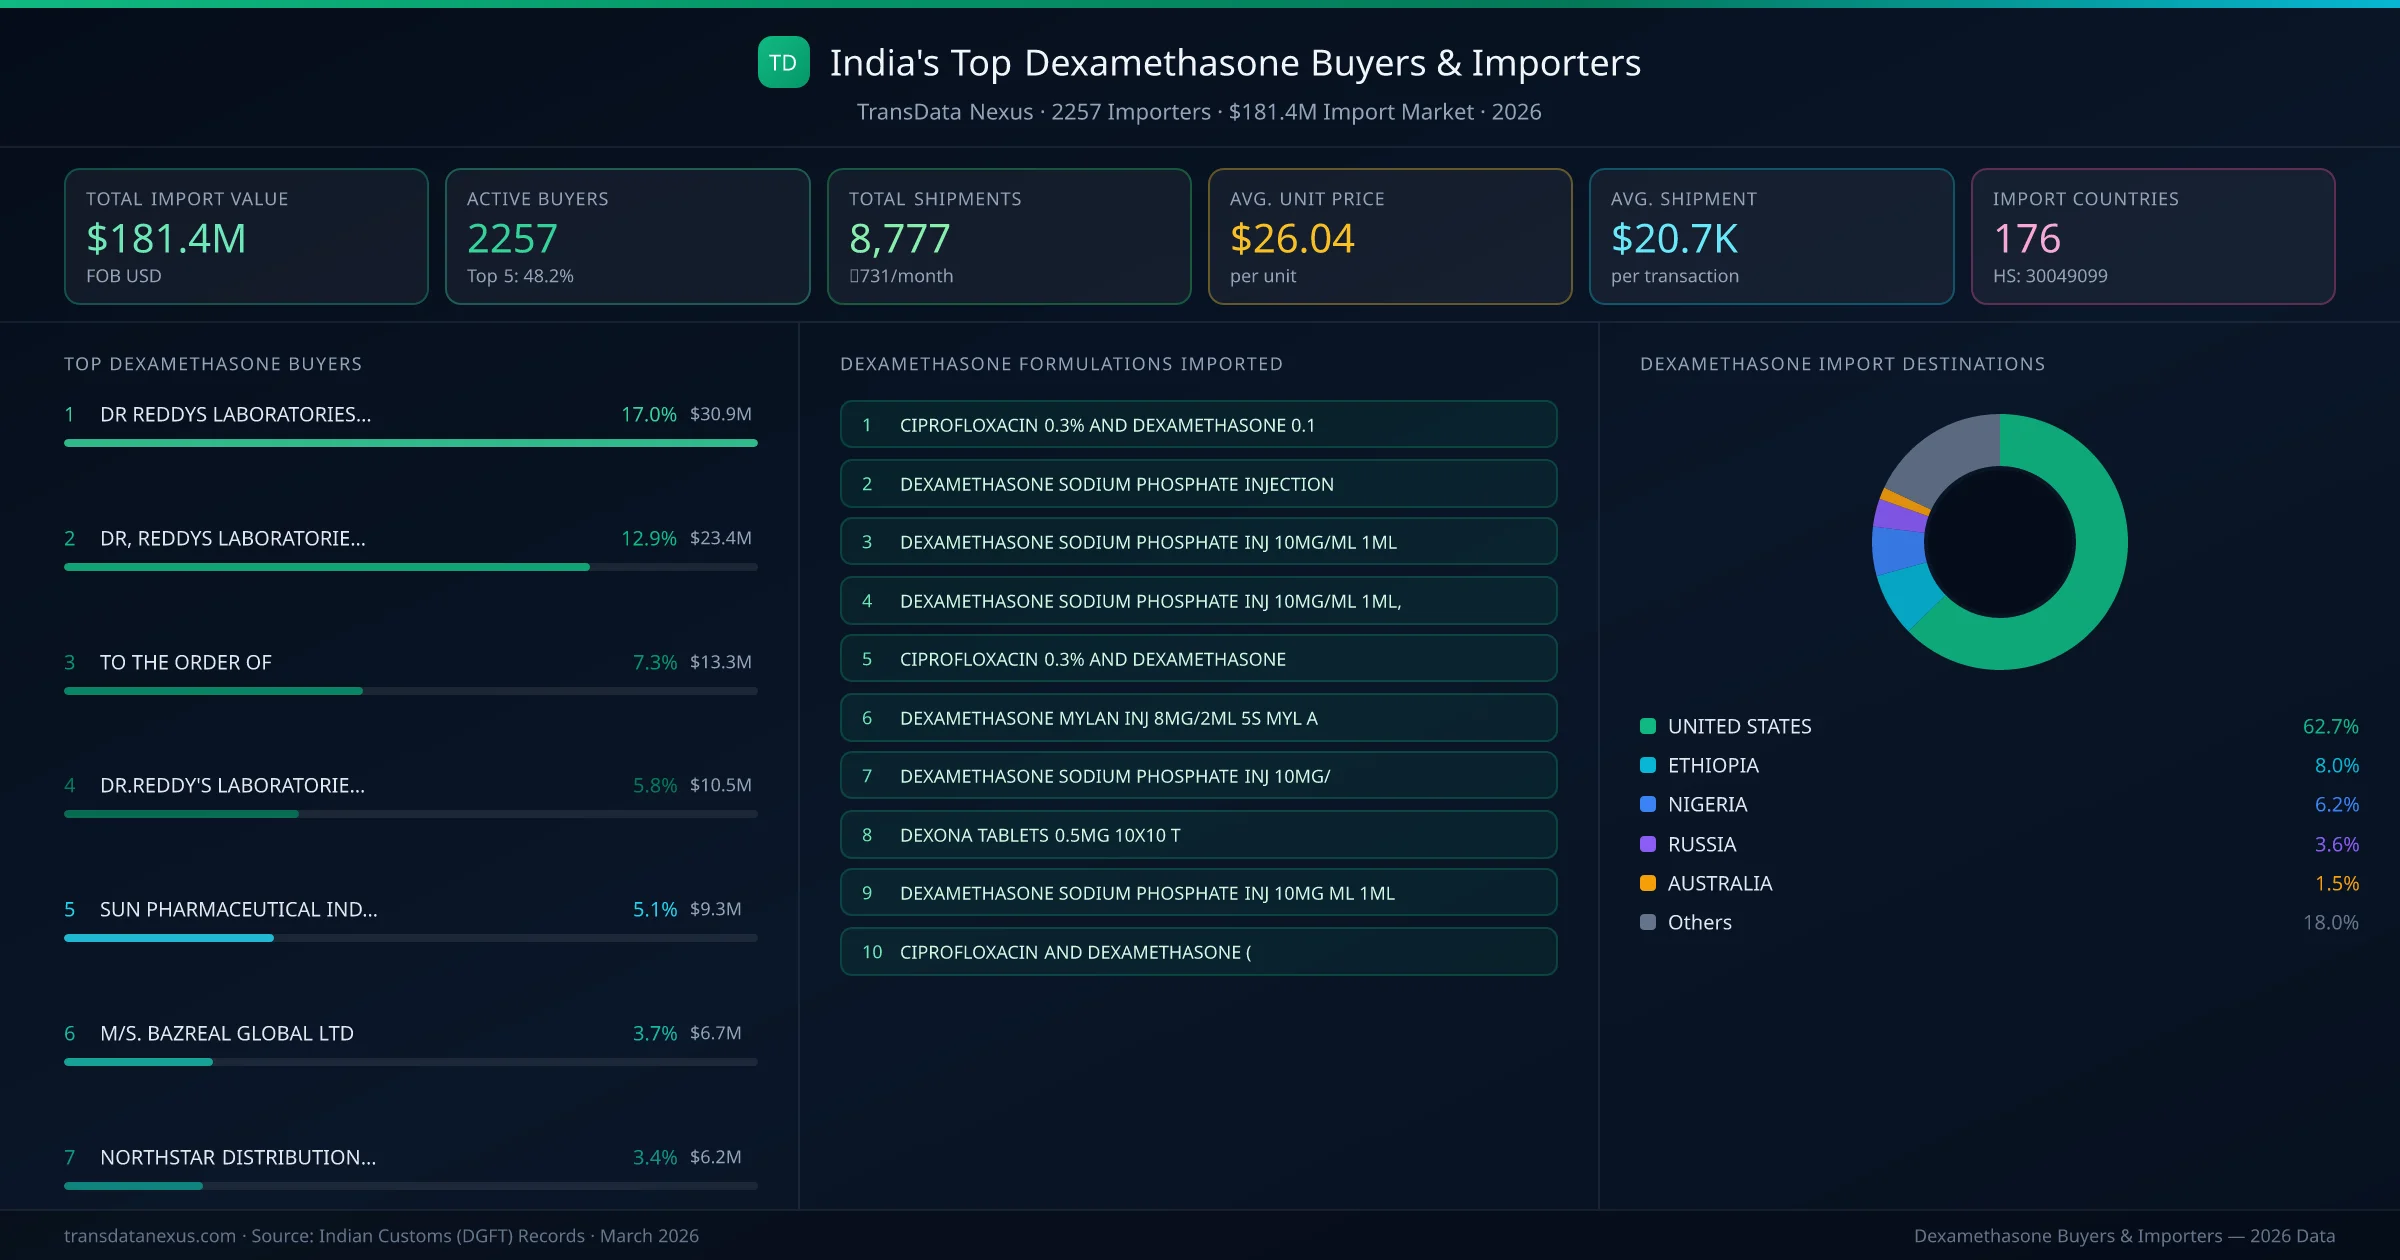
Task: Toggle ETHIOPIA visibility in the legend
Action: [x=1712, y=766]
